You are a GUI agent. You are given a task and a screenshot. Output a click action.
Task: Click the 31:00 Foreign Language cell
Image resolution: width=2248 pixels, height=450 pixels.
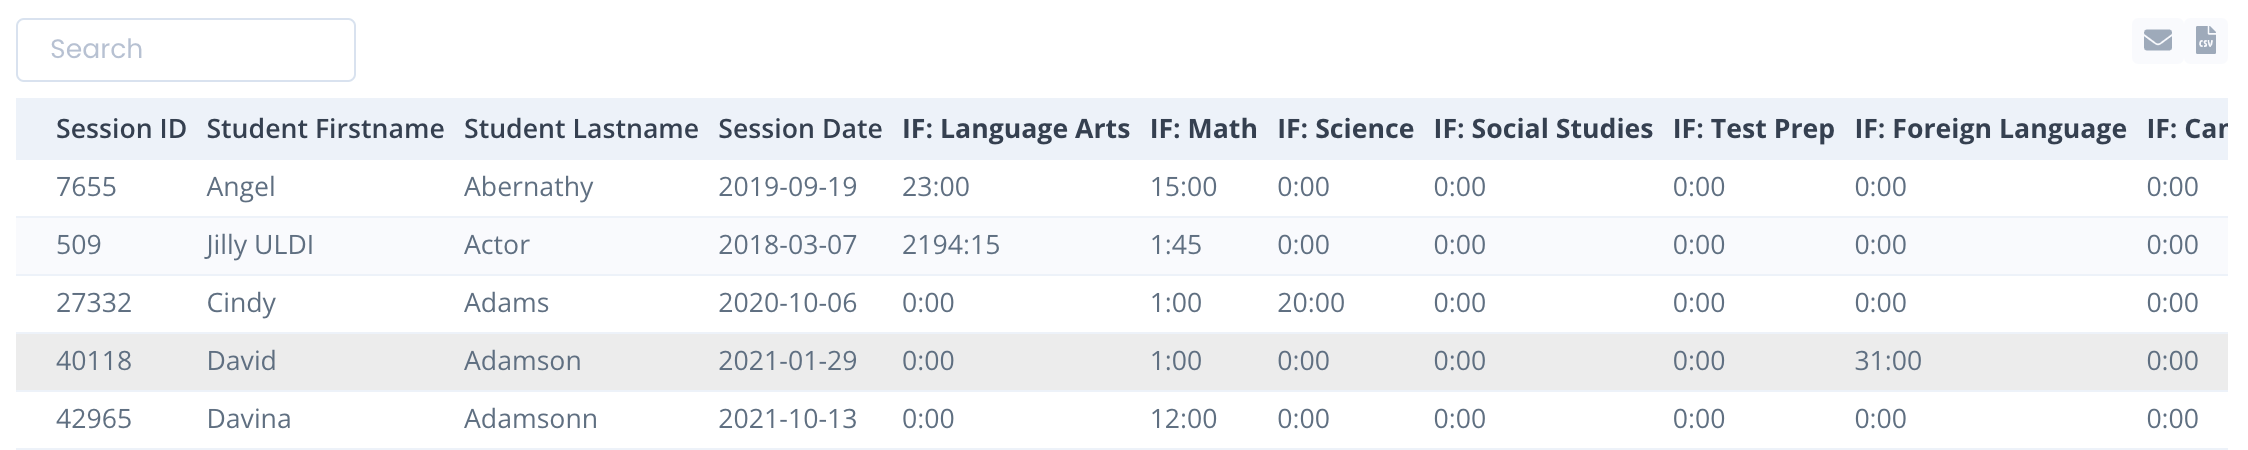(1888, 361)
